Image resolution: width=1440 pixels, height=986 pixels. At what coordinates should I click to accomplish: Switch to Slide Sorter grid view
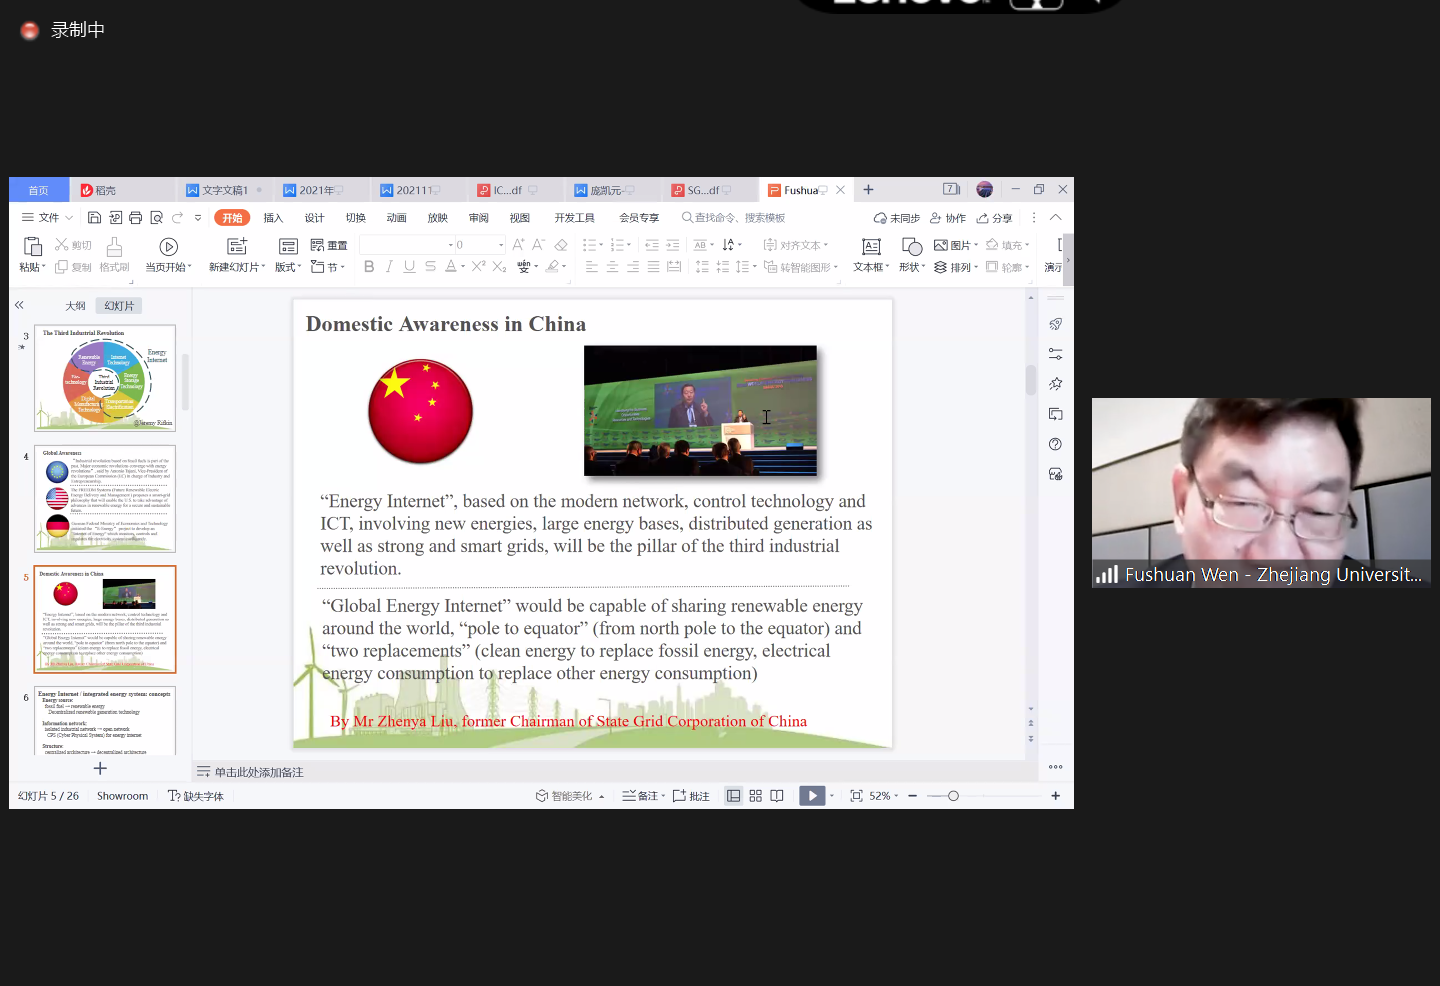[x=755, y=796]
